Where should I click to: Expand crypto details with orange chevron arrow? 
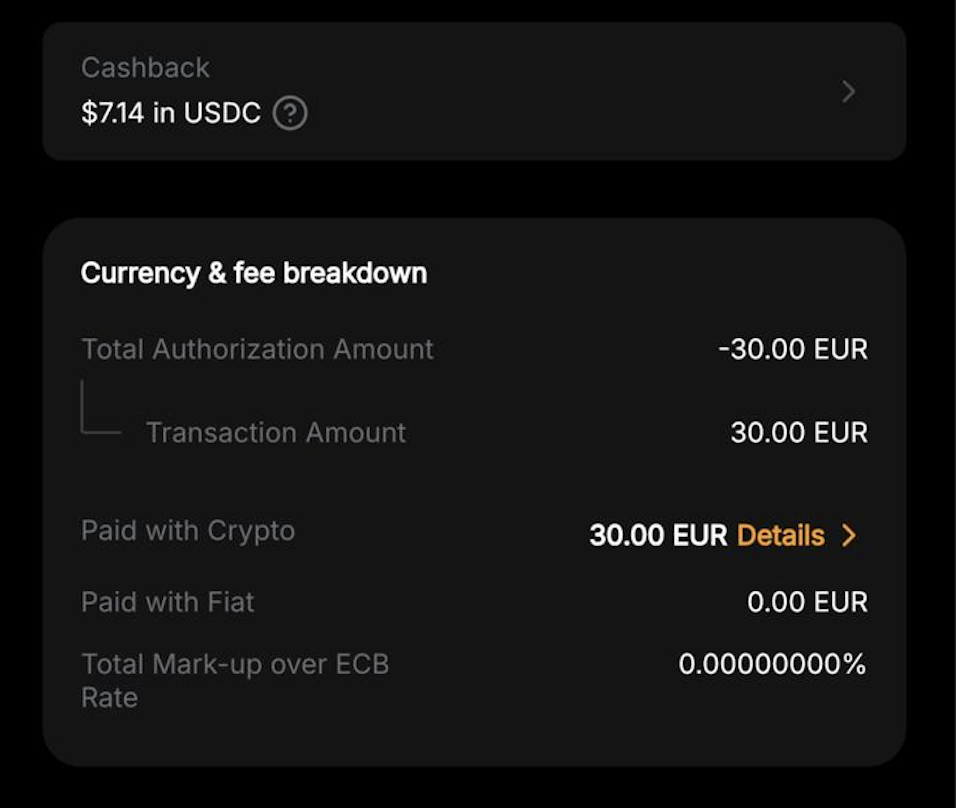[x=849, y=535]
